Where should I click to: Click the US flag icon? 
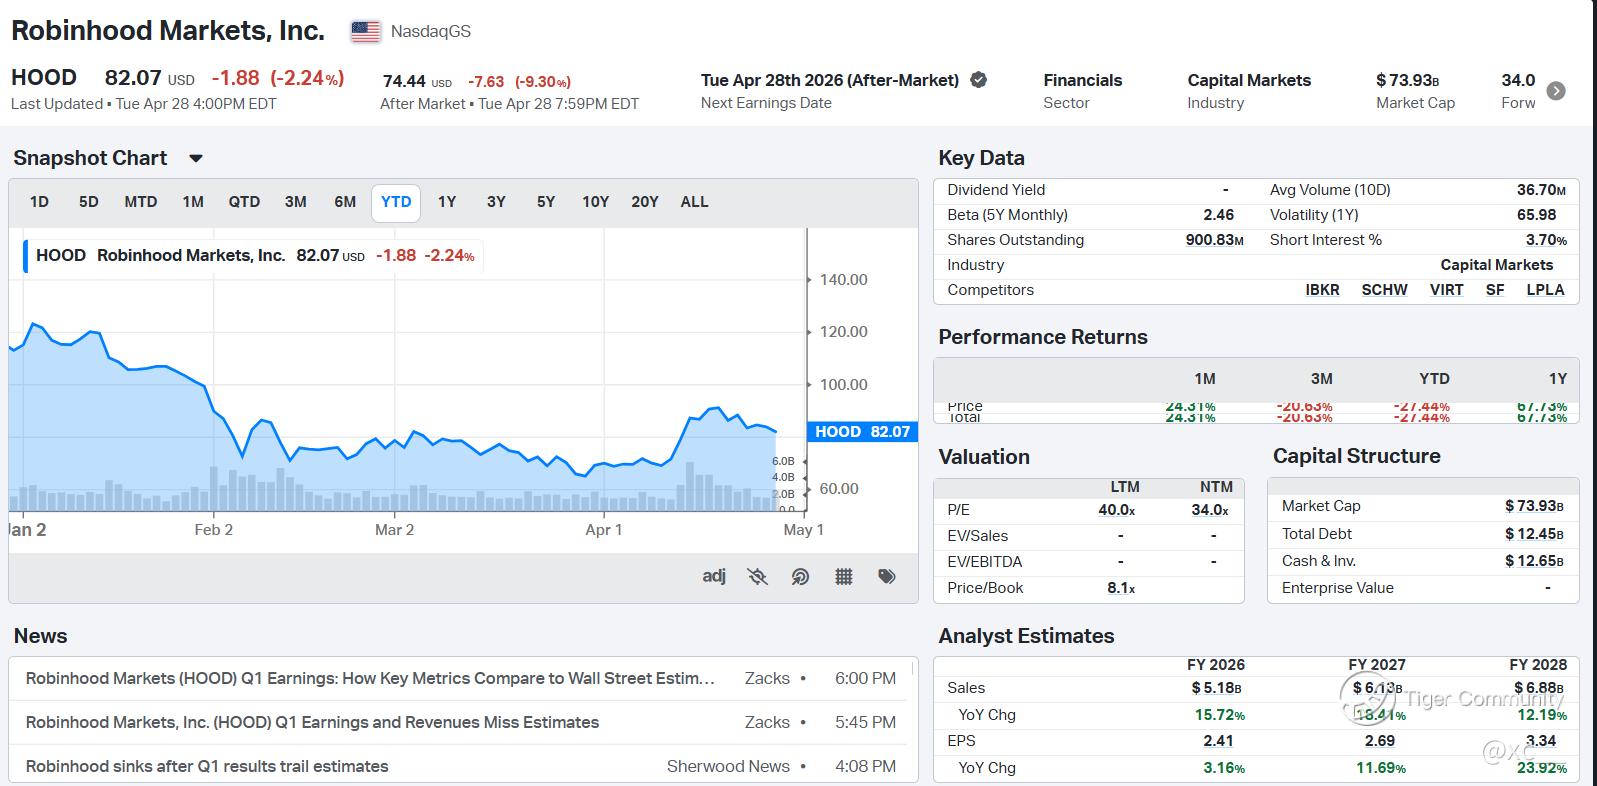pos(366,32)
